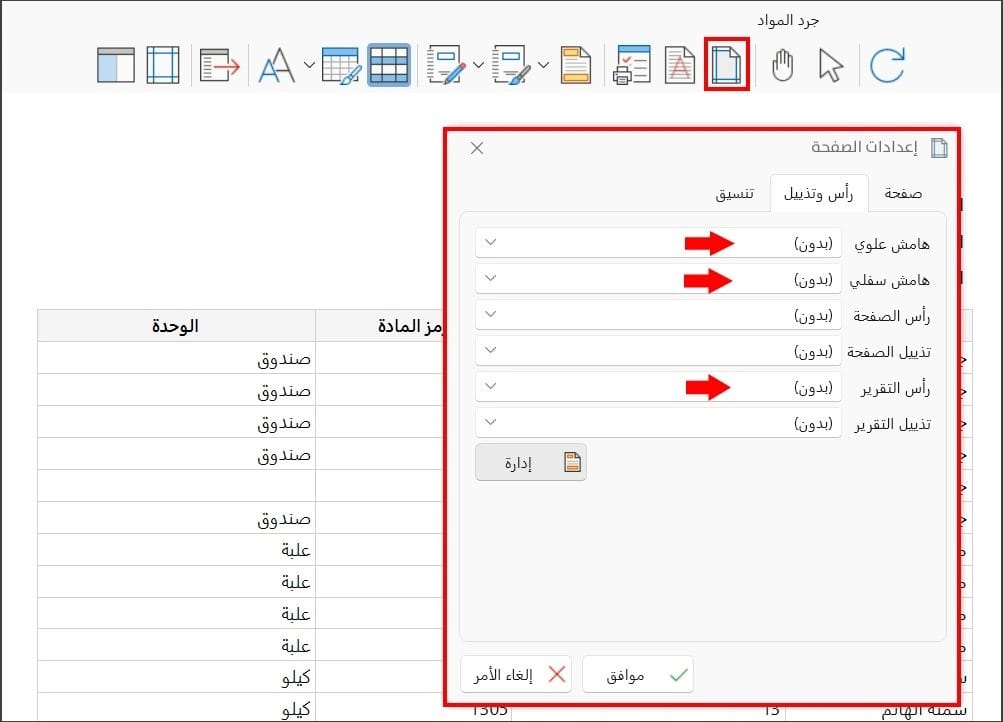Image resolution: width=1003 pixels, height=722 pixels.
Task: Click the إعدادات الصفحة dialog title icon
Action: click(x=939, y=148)
